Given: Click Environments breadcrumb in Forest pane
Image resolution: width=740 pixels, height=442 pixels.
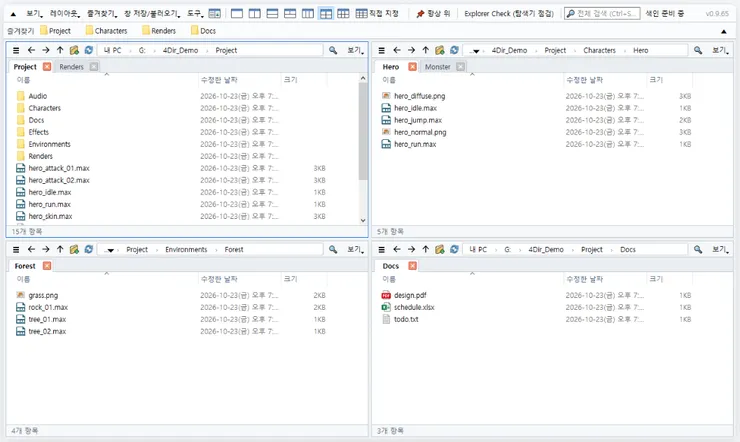Looking at the screenshot, I should coord(186,250).
